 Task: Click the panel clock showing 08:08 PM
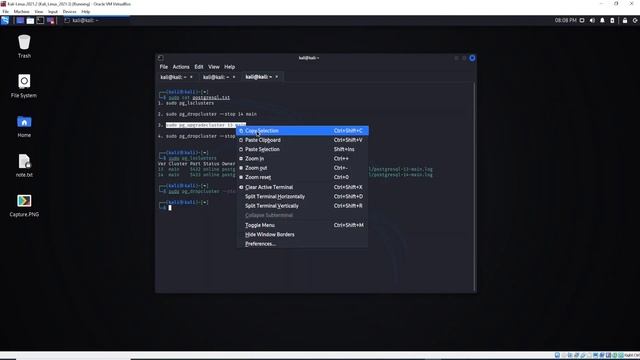(565, 20)
